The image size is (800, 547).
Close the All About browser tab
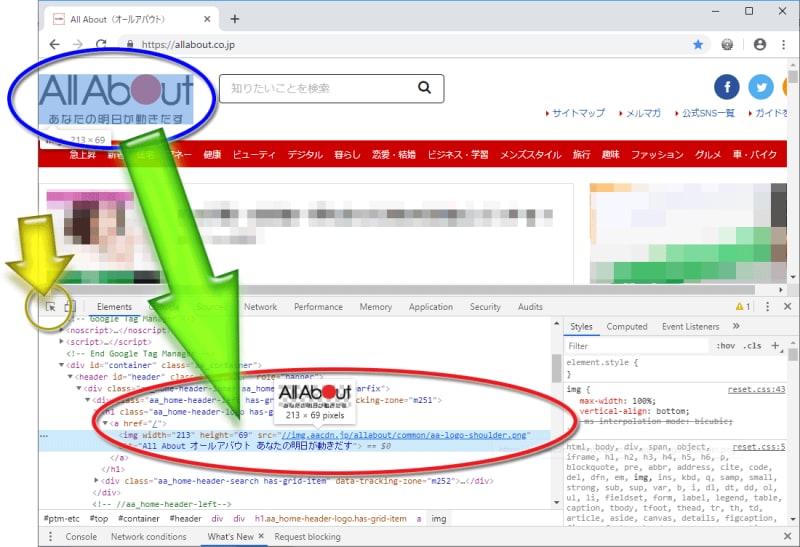point(207,19)
